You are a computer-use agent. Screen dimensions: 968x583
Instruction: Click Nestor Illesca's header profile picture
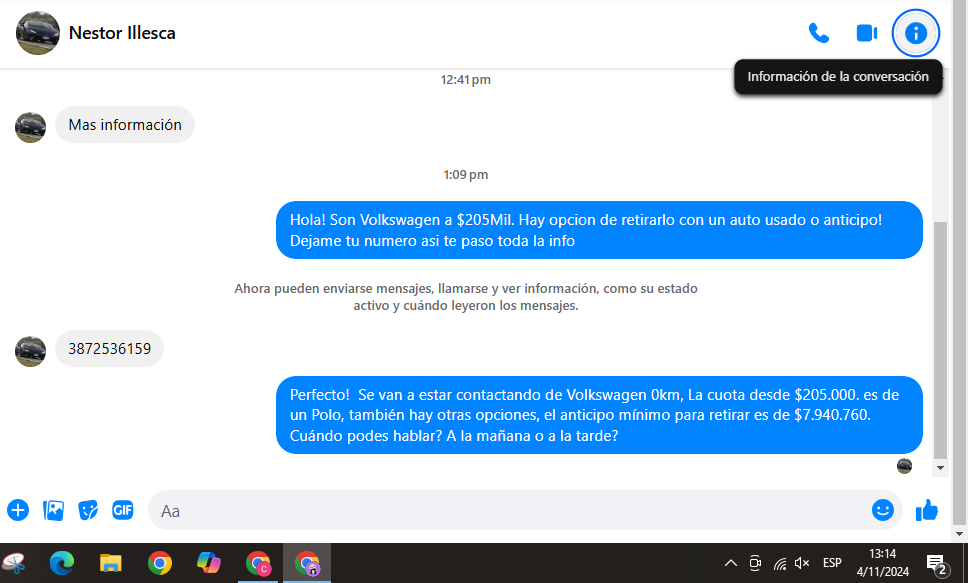coord(38,33)
